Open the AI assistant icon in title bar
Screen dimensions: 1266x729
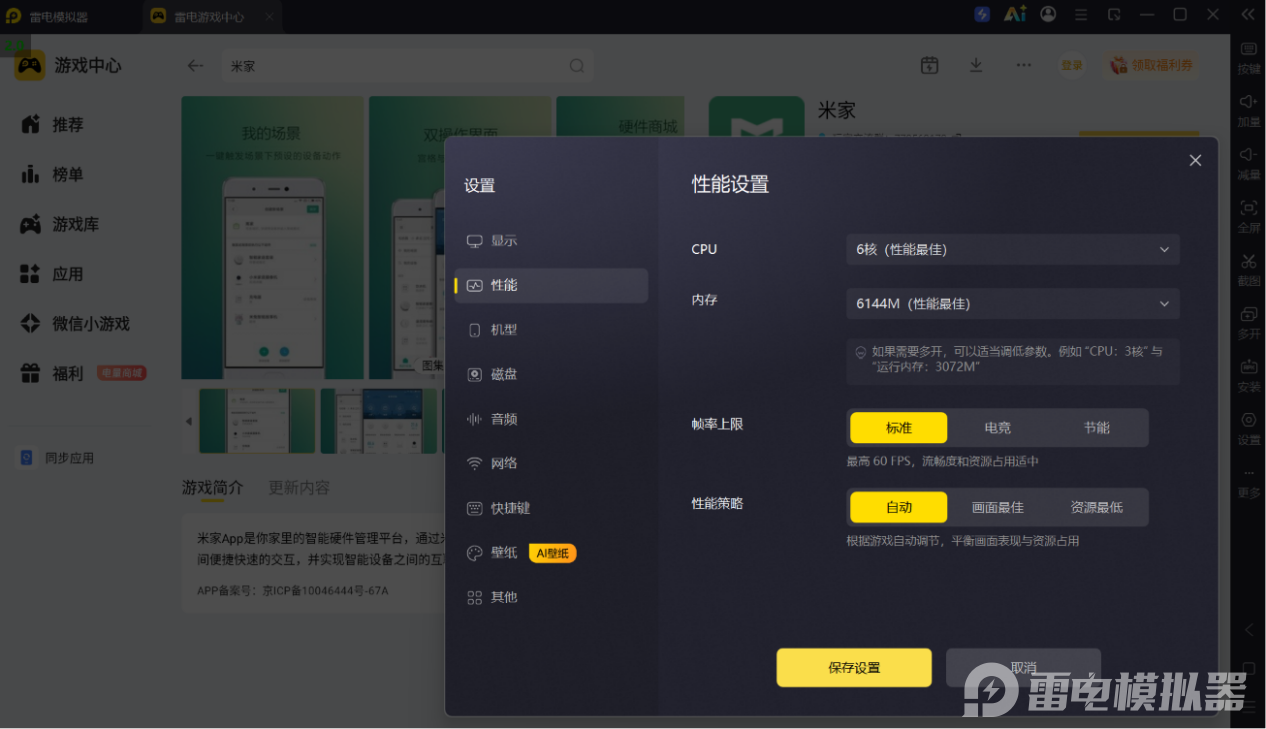[1015, 14]
